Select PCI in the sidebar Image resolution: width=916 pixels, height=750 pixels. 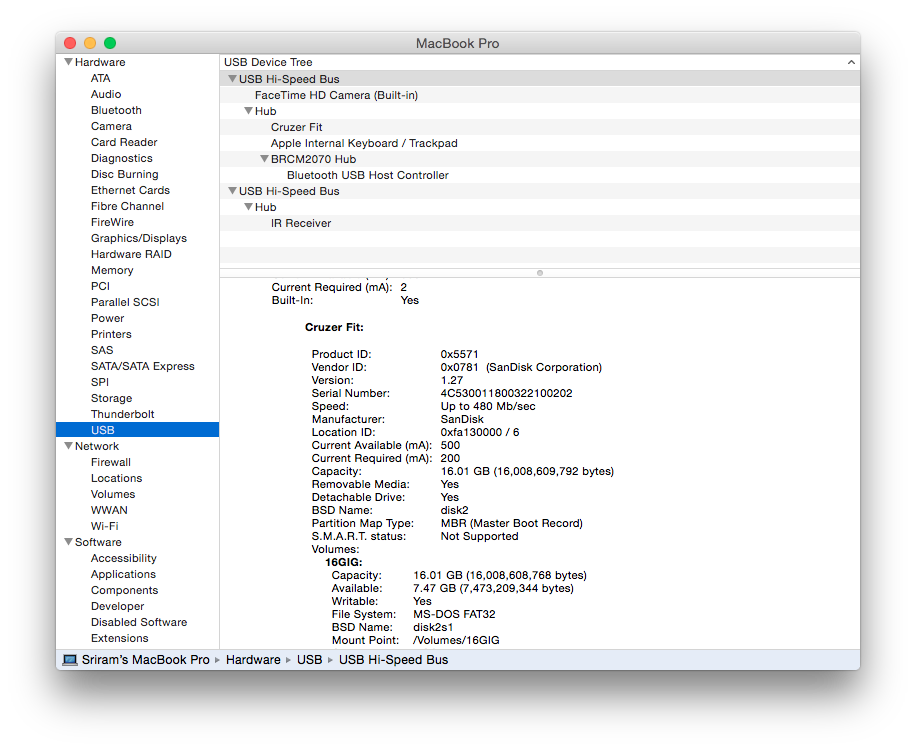100,286
